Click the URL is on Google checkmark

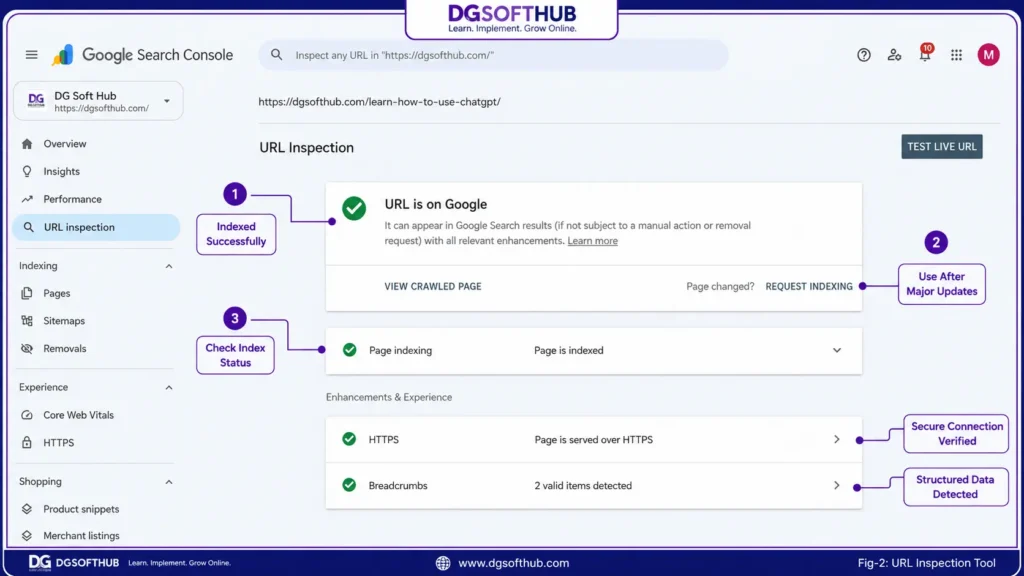coord(354,208)
